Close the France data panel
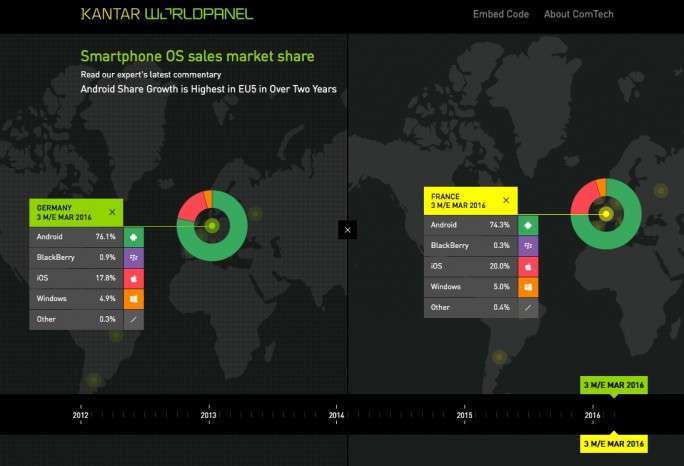Viewport: 684px width, 466px height. click(x=506, y=200)
